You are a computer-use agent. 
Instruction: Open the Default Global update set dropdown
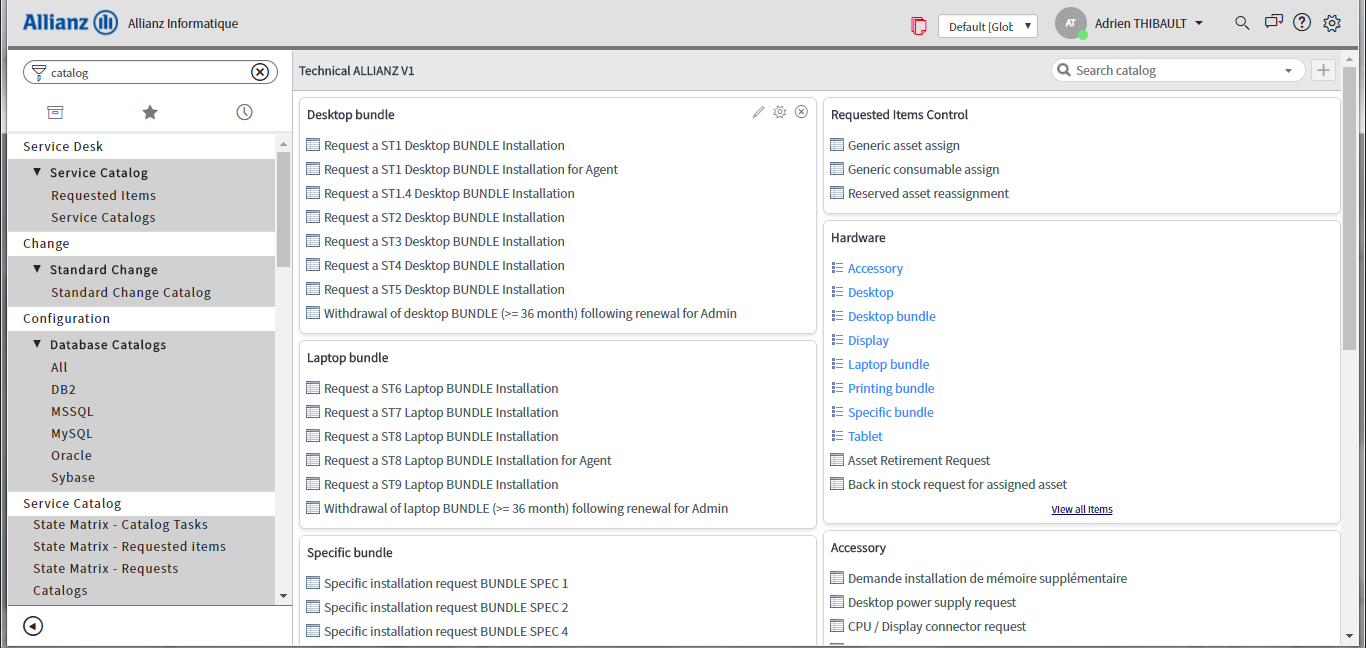click(987, 26)
